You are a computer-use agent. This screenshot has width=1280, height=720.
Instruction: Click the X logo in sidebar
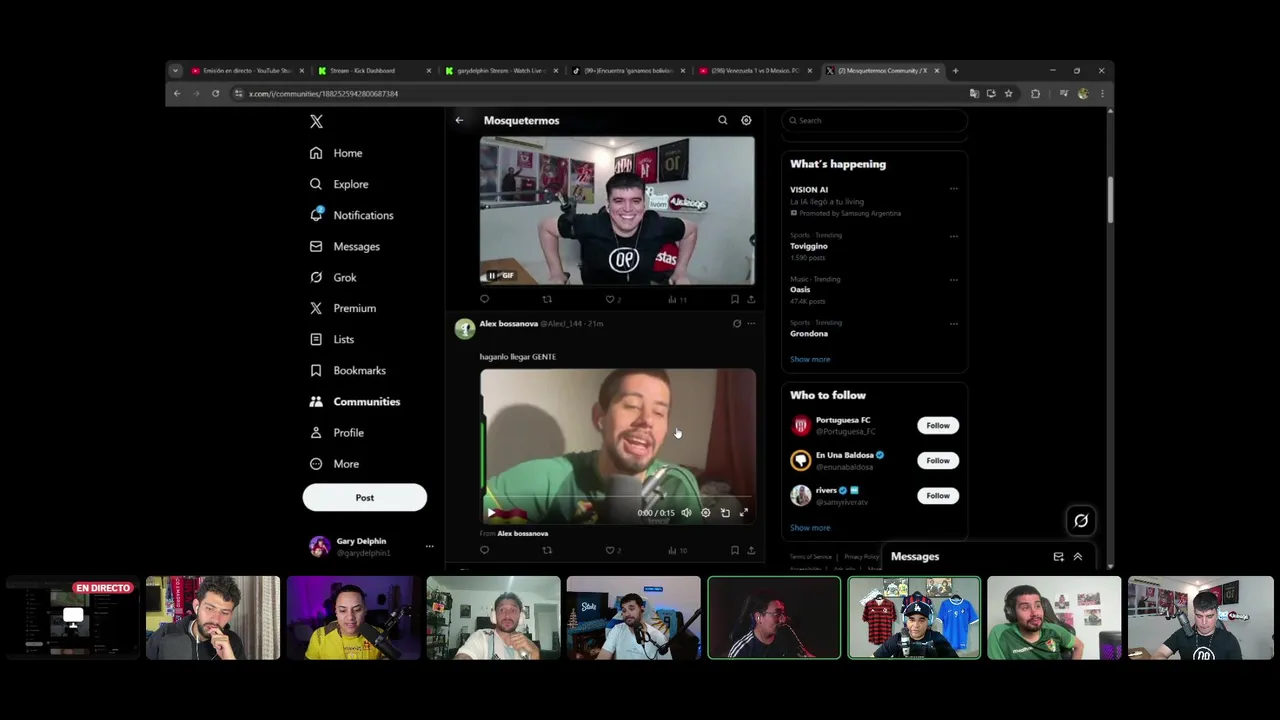tap(316, 121)
